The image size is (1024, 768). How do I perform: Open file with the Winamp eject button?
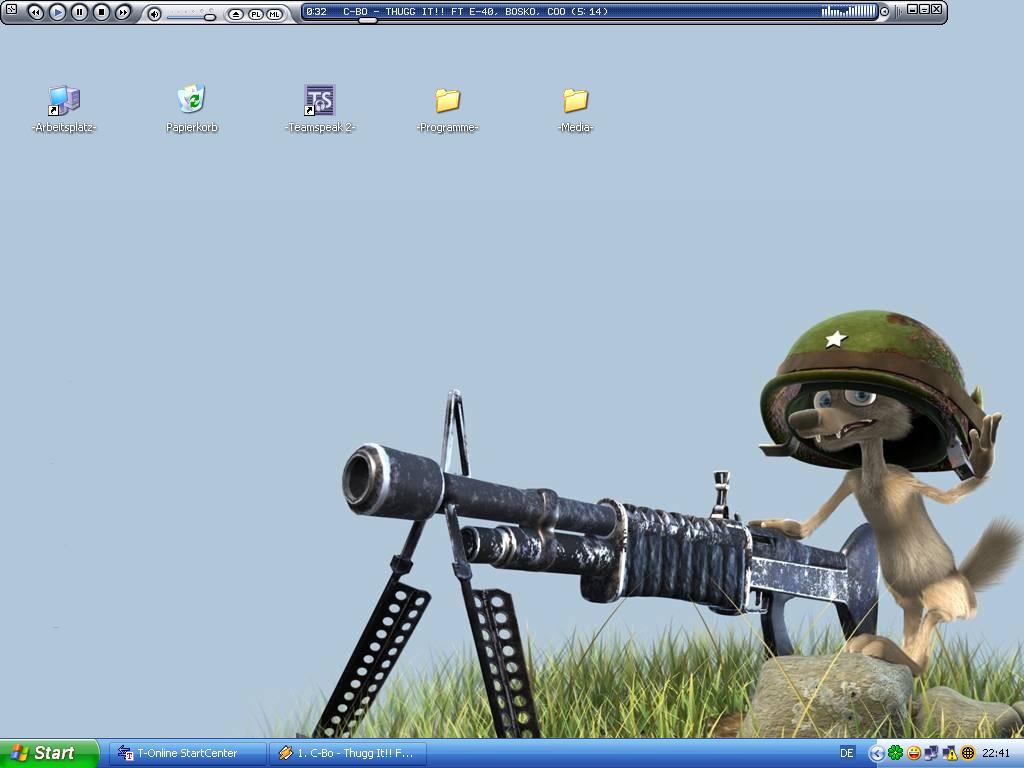tap(236, 14)
